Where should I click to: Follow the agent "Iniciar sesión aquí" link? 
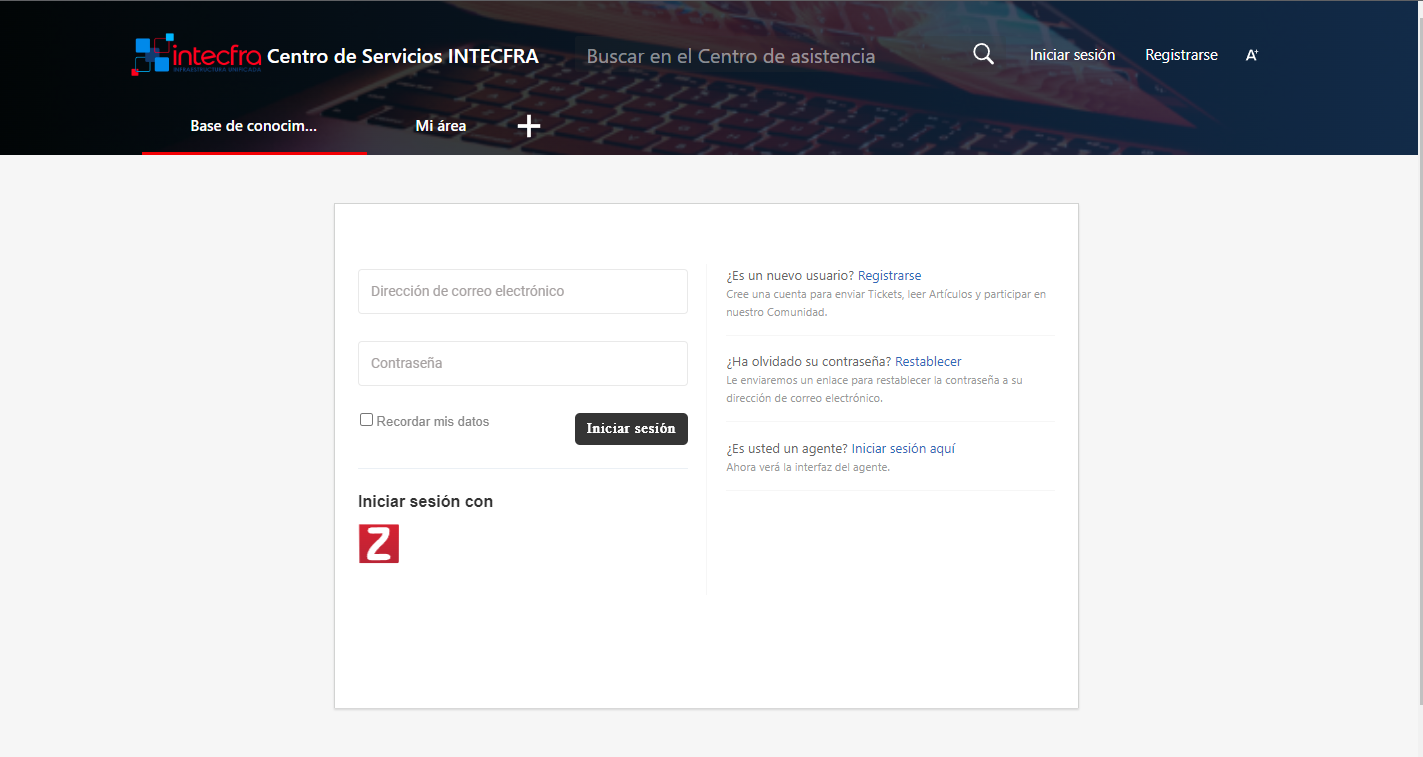click(903, 449)
